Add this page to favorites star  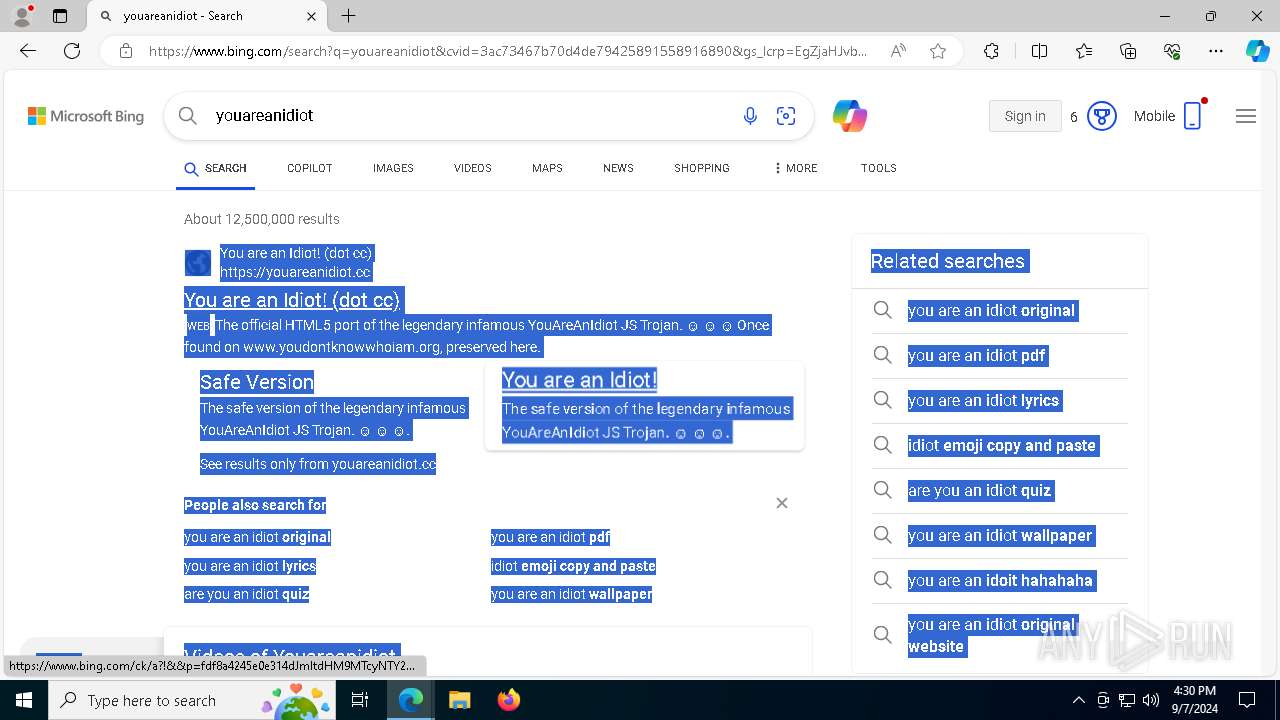point(938,51)
